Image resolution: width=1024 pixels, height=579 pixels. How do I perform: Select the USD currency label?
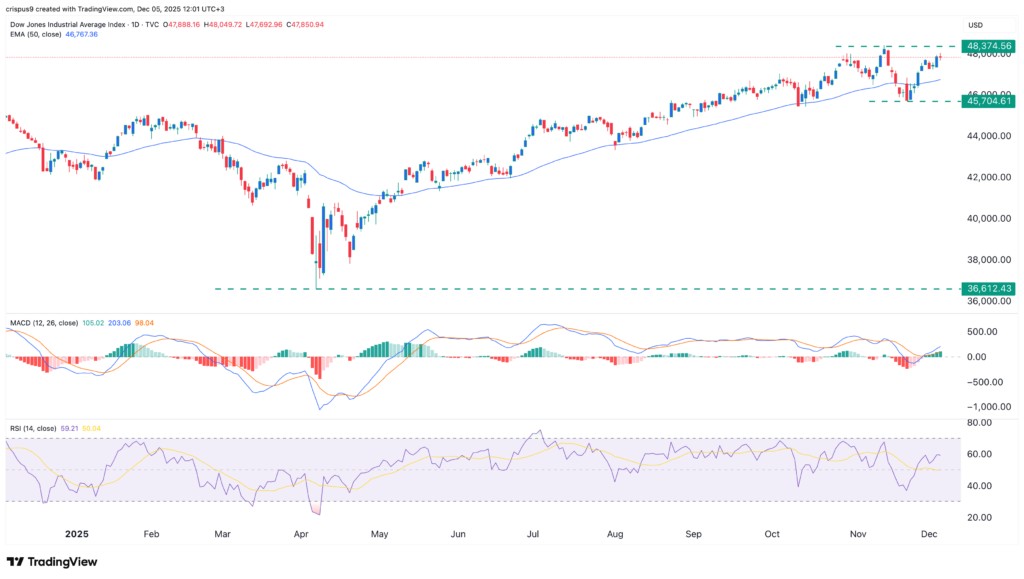point(975,25)
